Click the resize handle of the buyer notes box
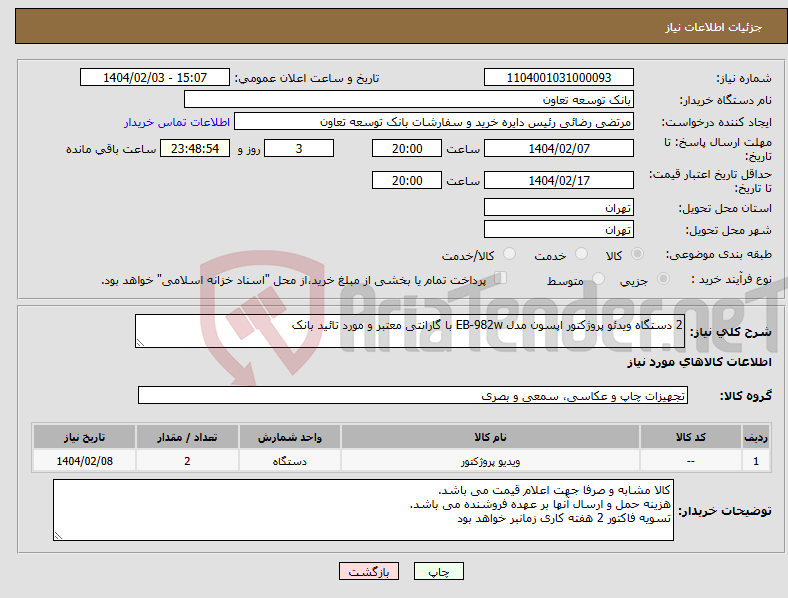788x598 pixels. pyautogui.click(x=58, y=536)
